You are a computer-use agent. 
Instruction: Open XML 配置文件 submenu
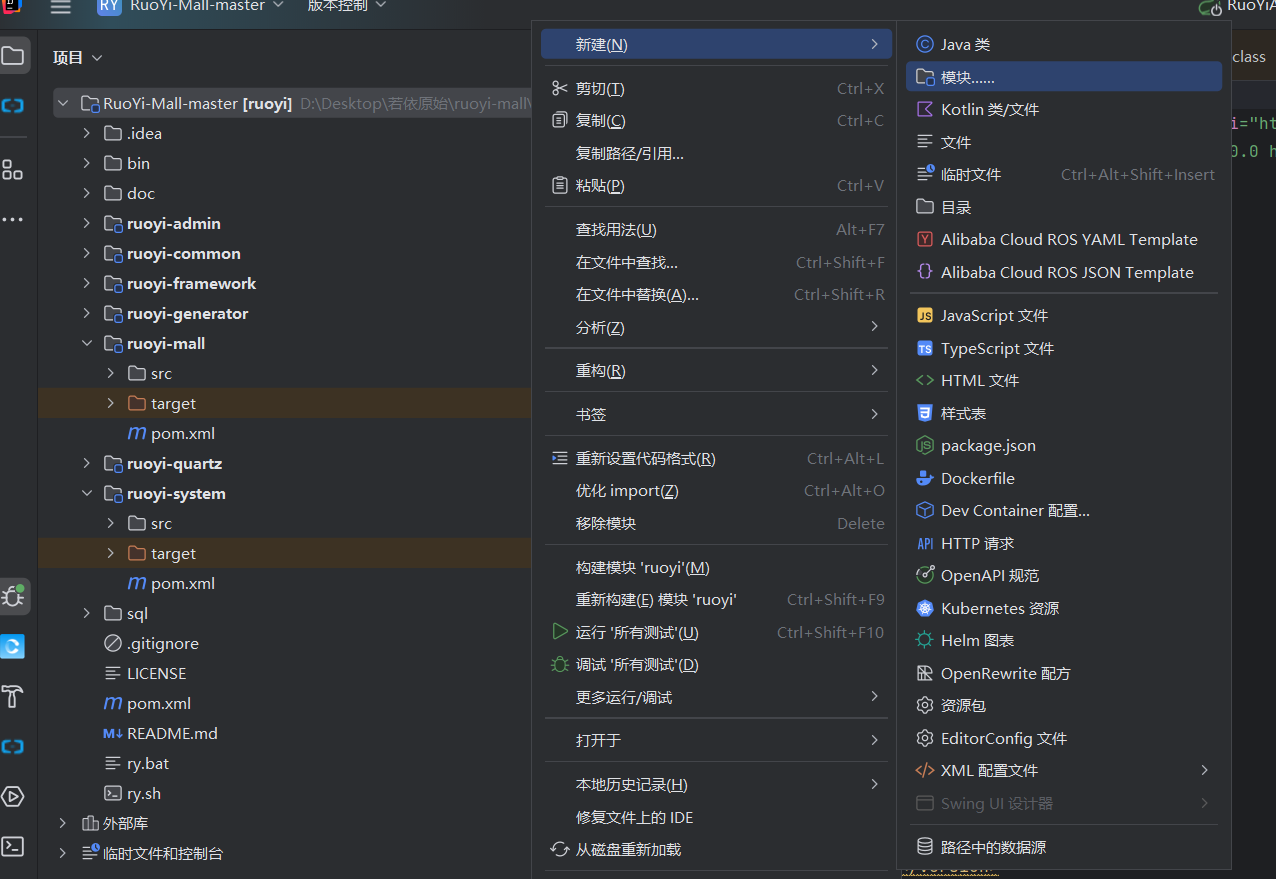[1064, 770]
